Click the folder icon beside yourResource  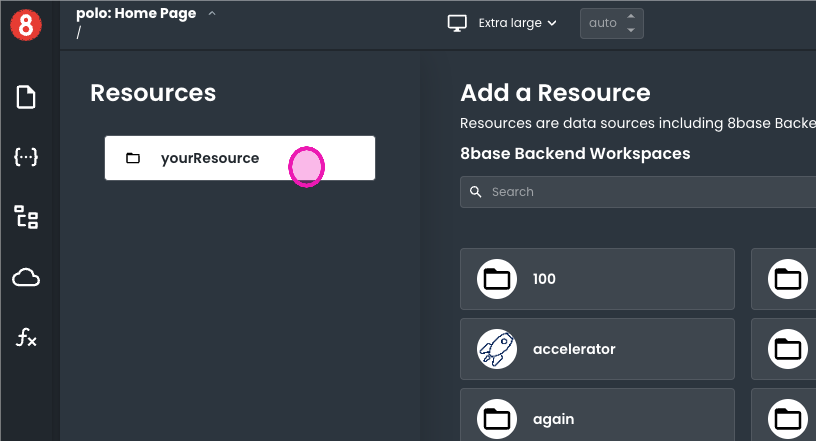(133, 158)
